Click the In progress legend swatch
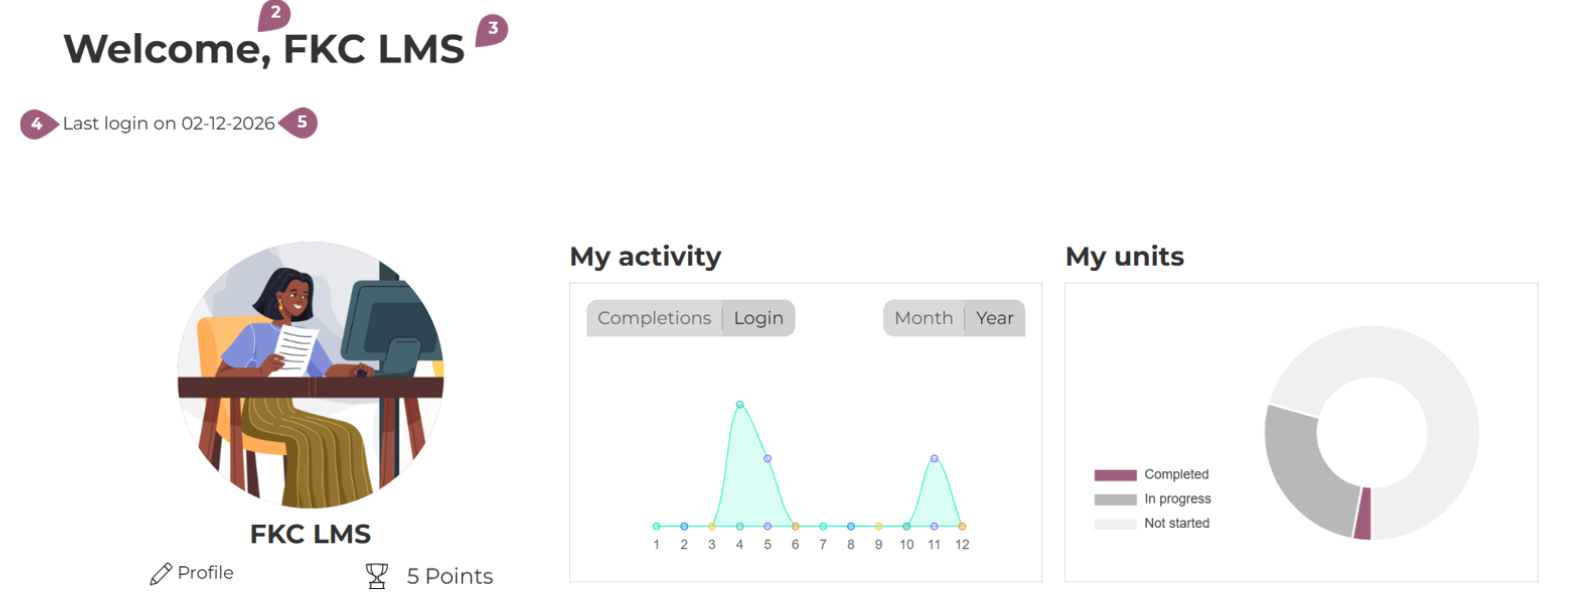Image resolution: width=1575 pixels, height=605 pixels. tap(1115, 499)
